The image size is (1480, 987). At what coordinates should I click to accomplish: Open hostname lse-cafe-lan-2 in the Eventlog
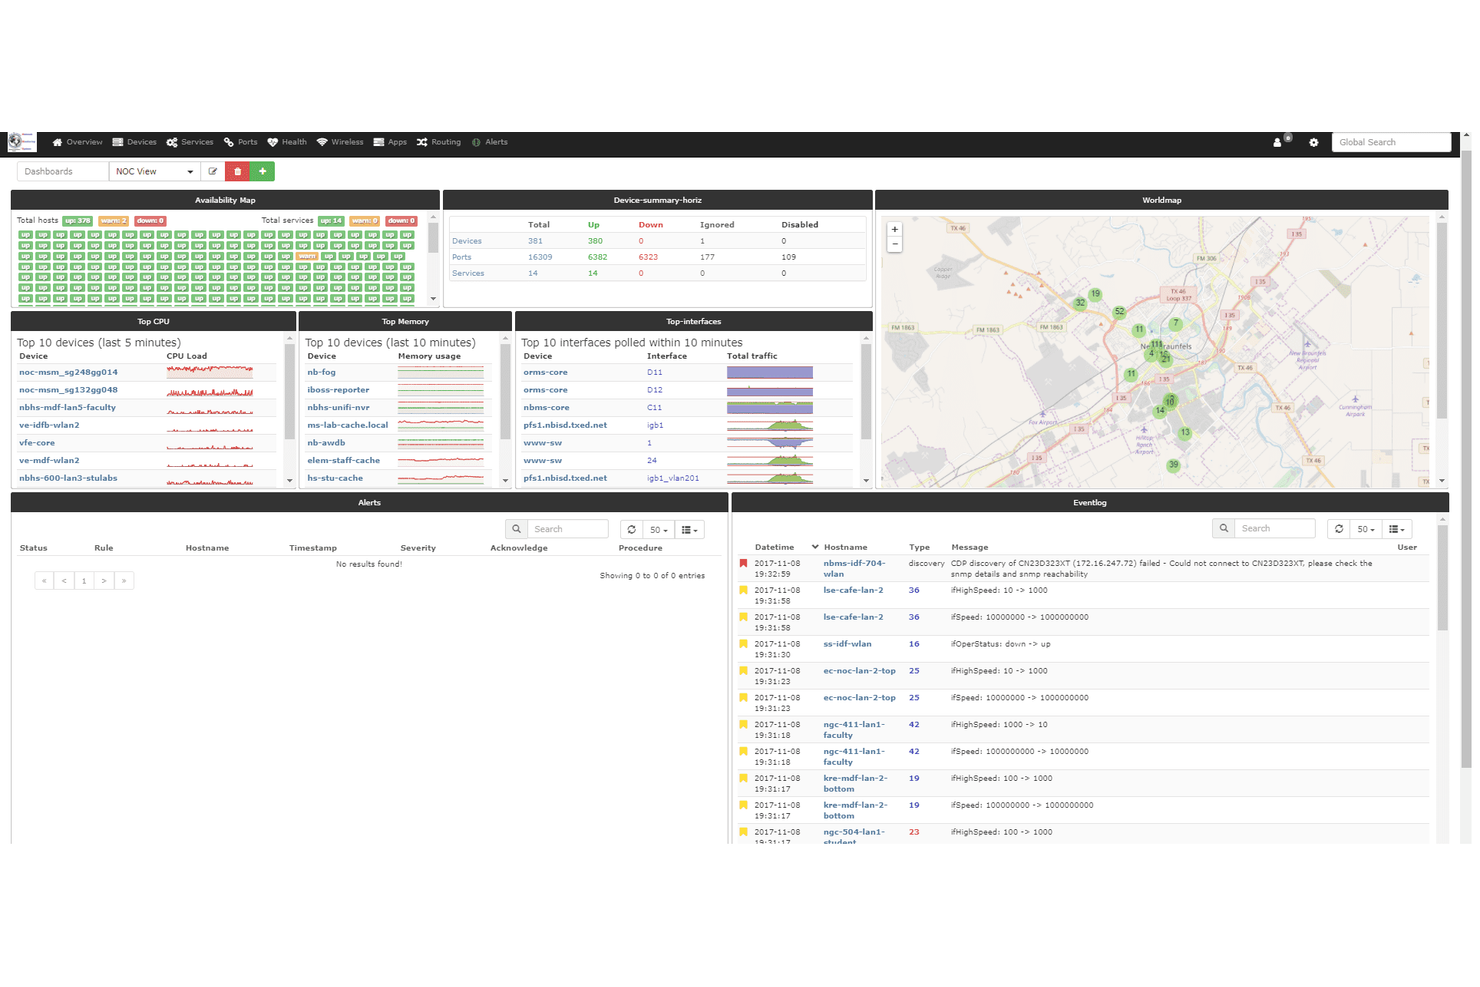(853, 590)
